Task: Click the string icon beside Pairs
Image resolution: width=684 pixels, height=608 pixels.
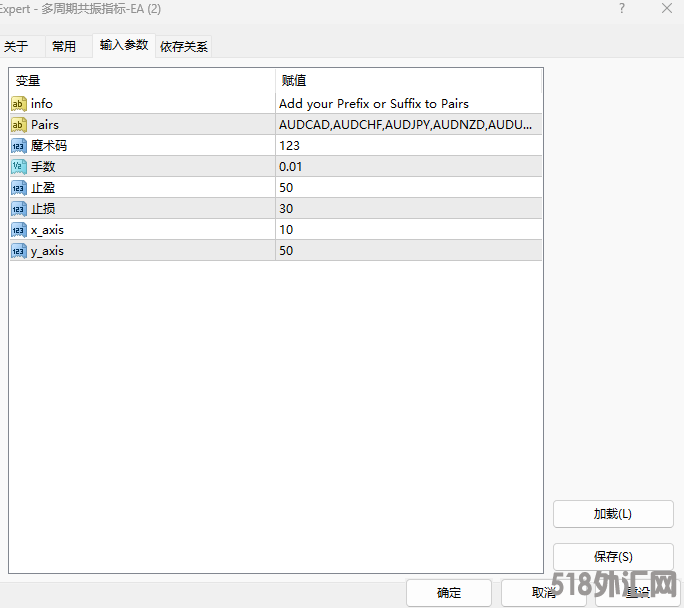Action: [18, 125]
